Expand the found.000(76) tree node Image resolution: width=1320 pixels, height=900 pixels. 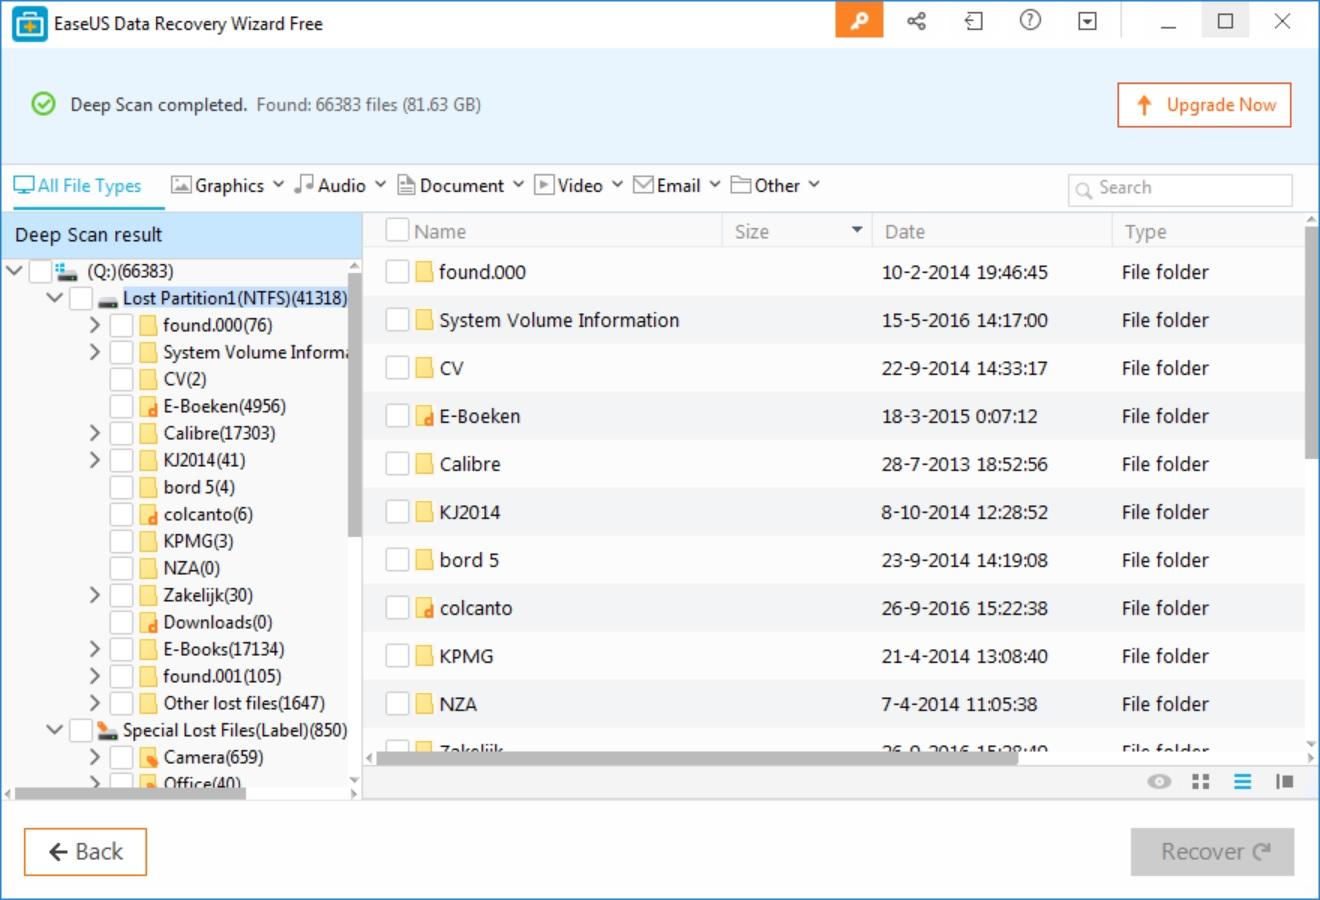point(94,325)
